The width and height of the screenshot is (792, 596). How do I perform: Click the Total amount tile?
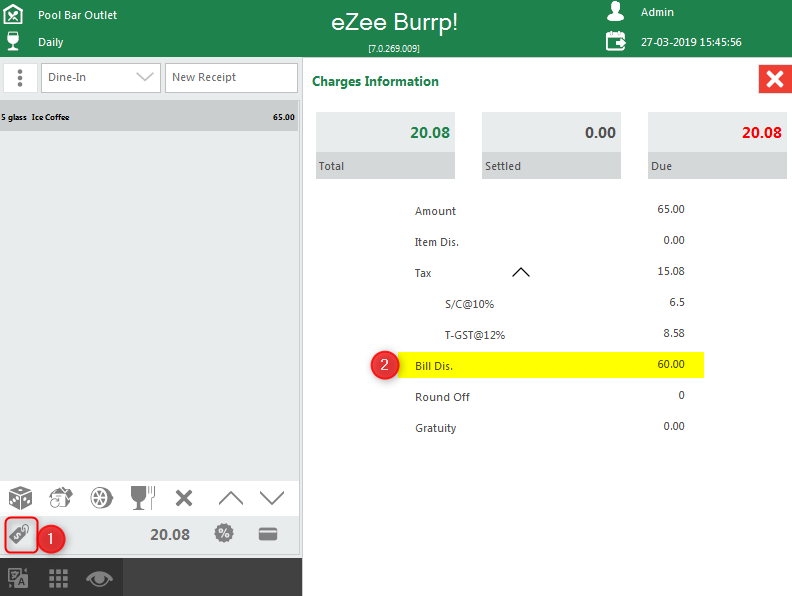[385, 145]
